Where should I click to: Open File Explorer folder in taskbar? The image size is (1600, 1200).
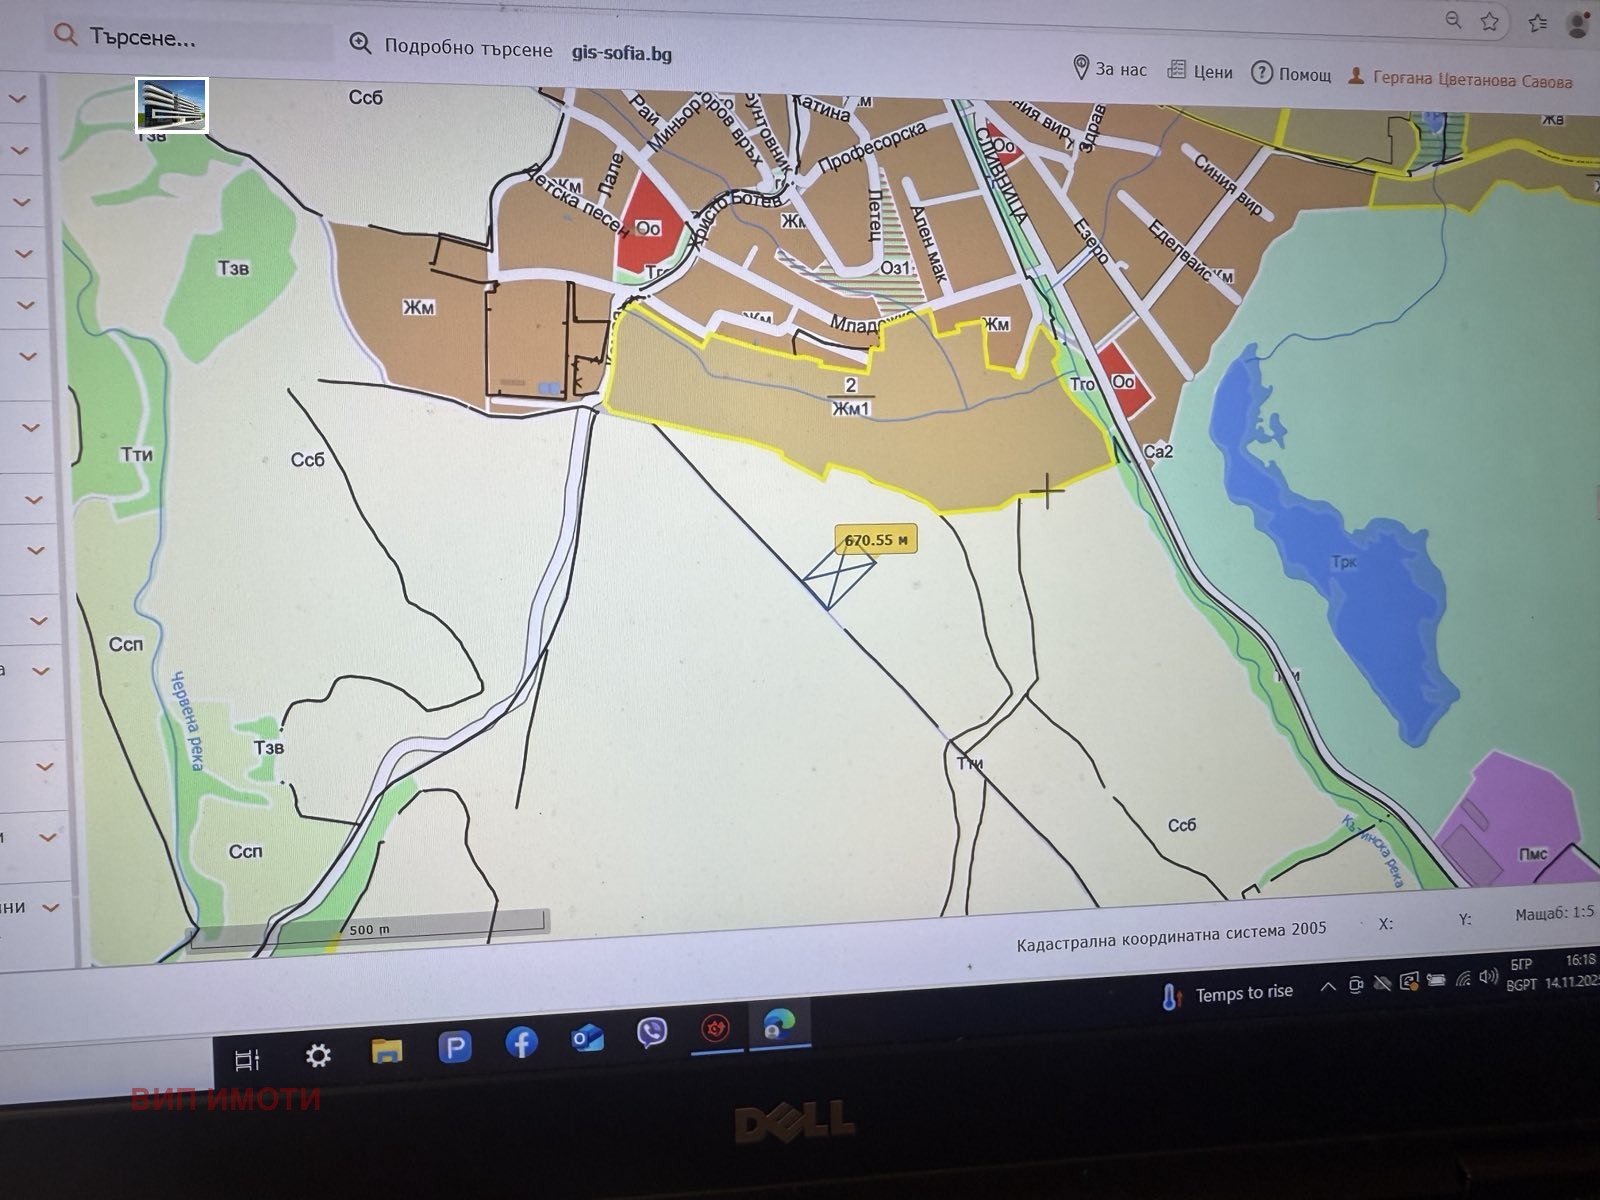[386, 1050]
